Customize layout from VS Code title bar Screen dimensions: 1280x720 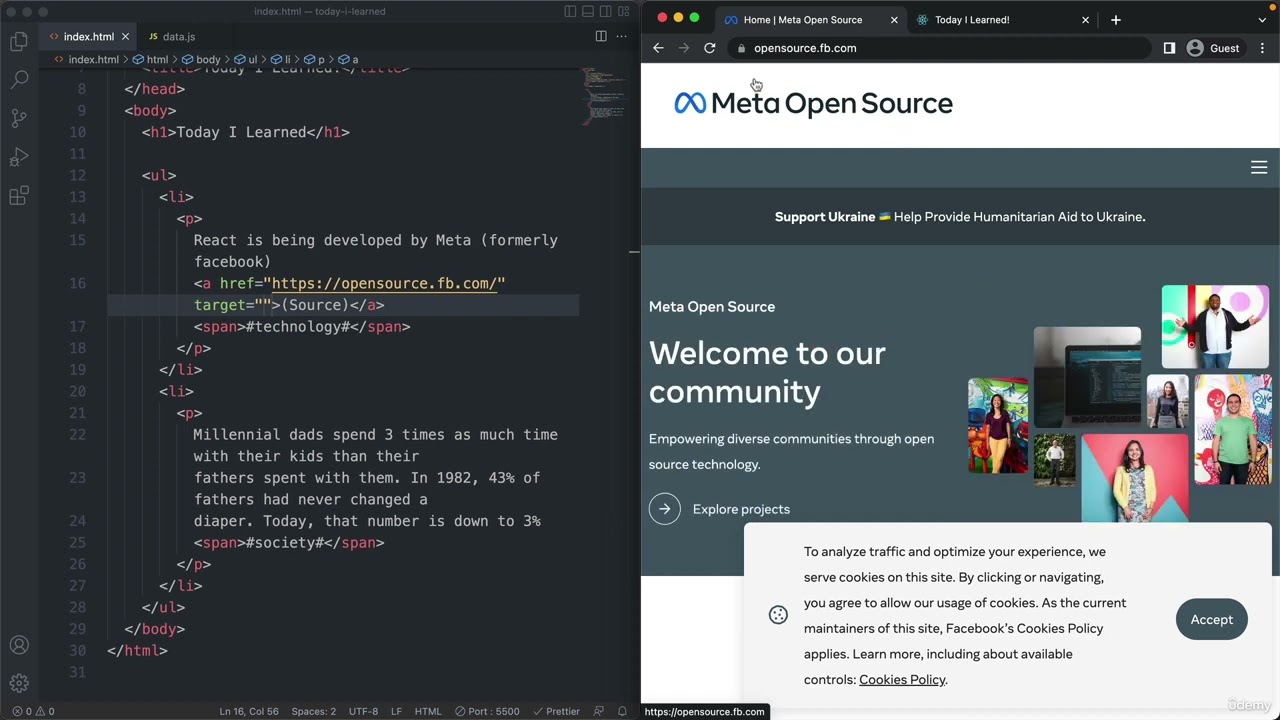624,12
